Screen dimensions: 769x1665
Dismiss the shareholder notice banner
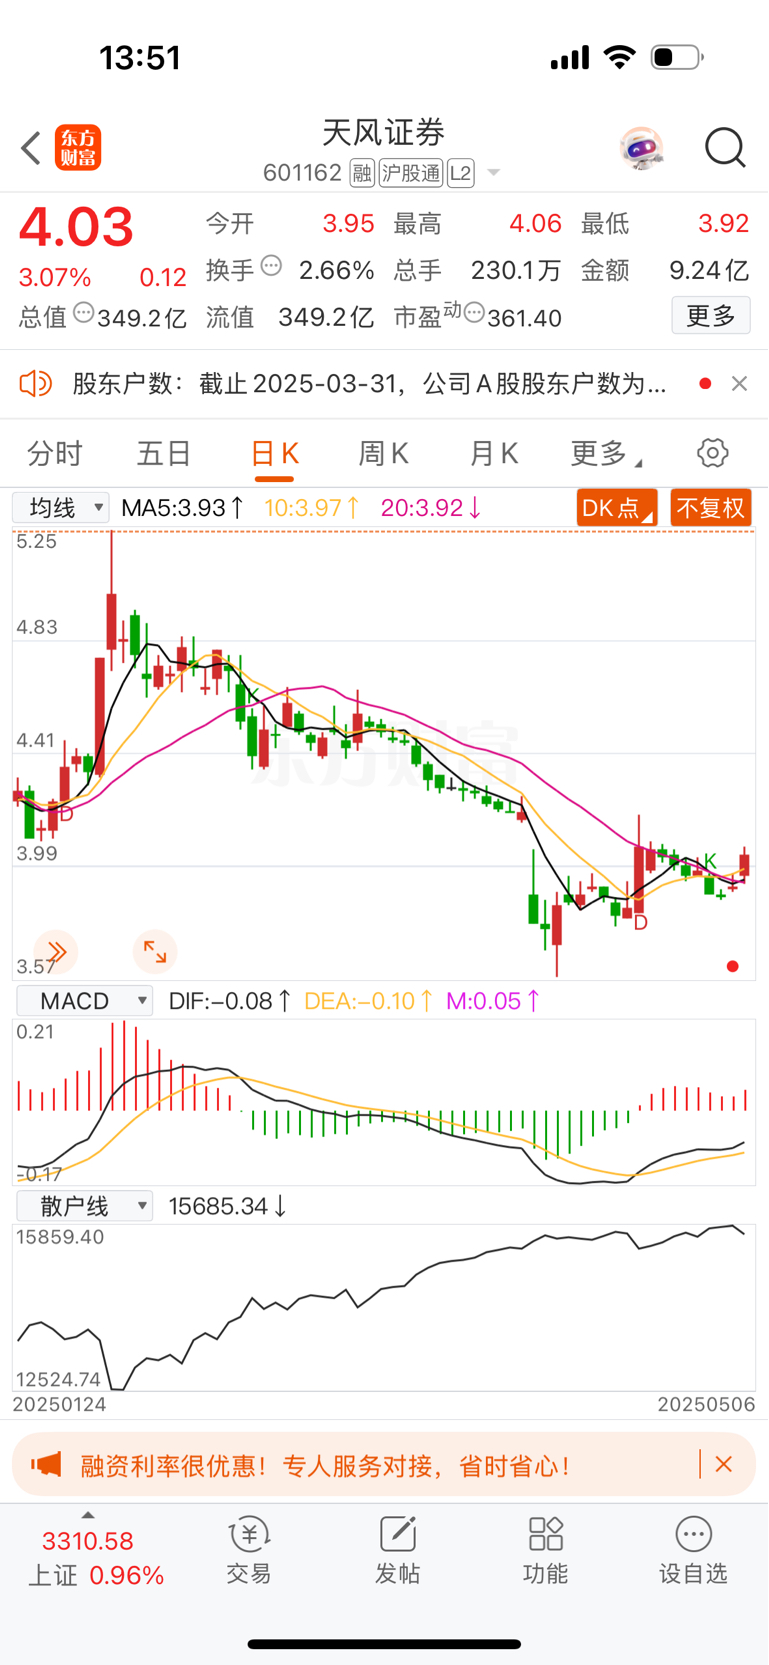(739, 384)
